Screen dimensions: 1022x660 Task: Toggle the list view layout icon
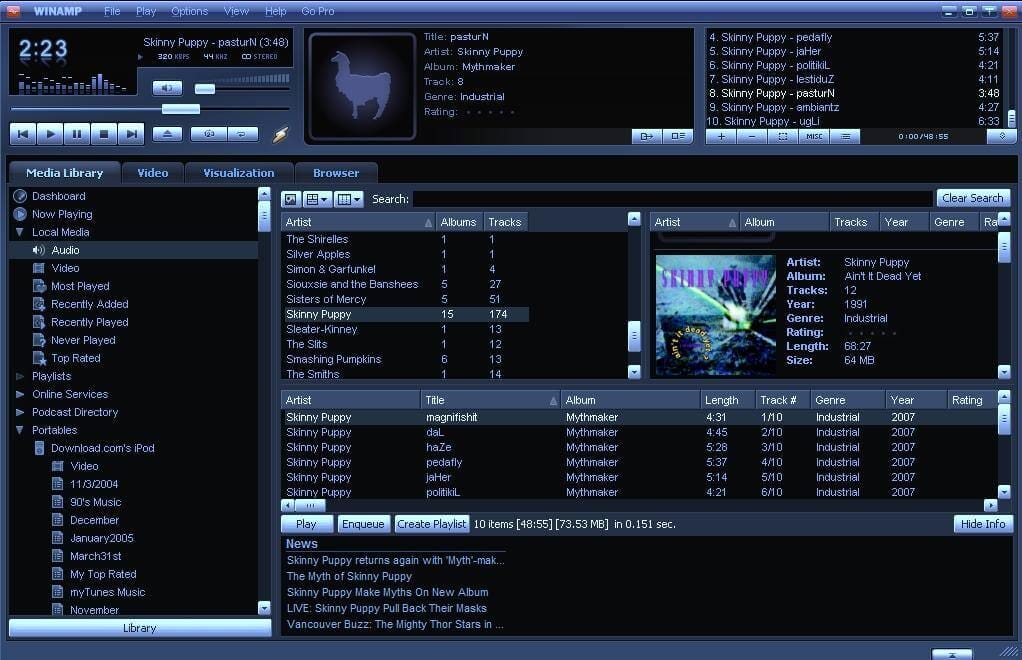coord(346,199)
